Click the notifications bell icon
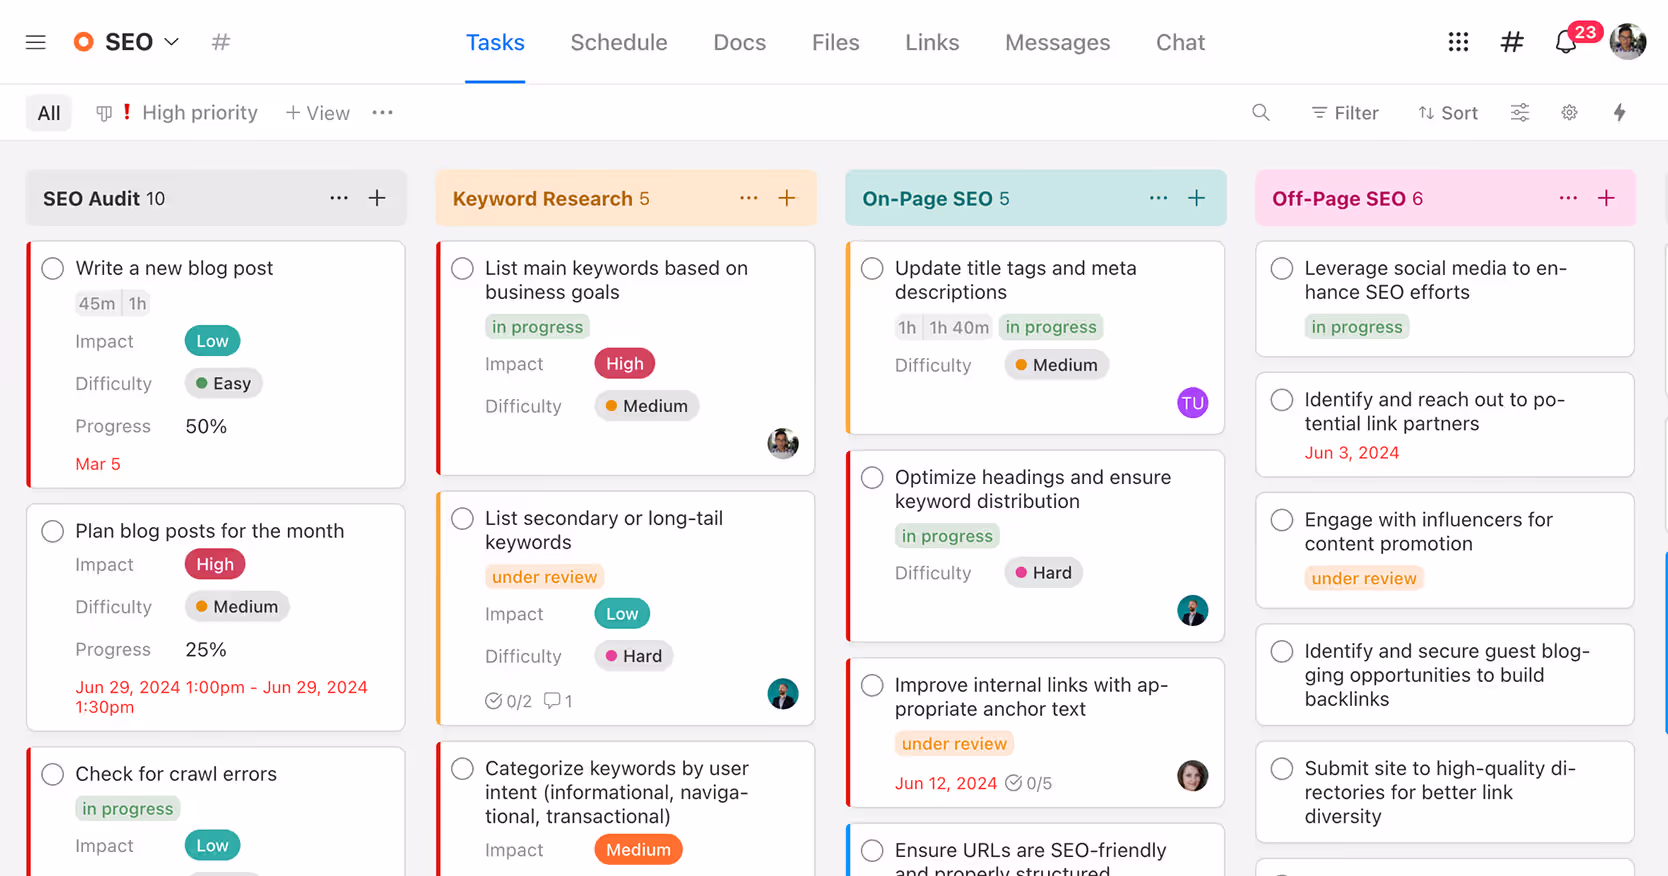Viewport: 1668px width, 876px height. pos(1565,42)
